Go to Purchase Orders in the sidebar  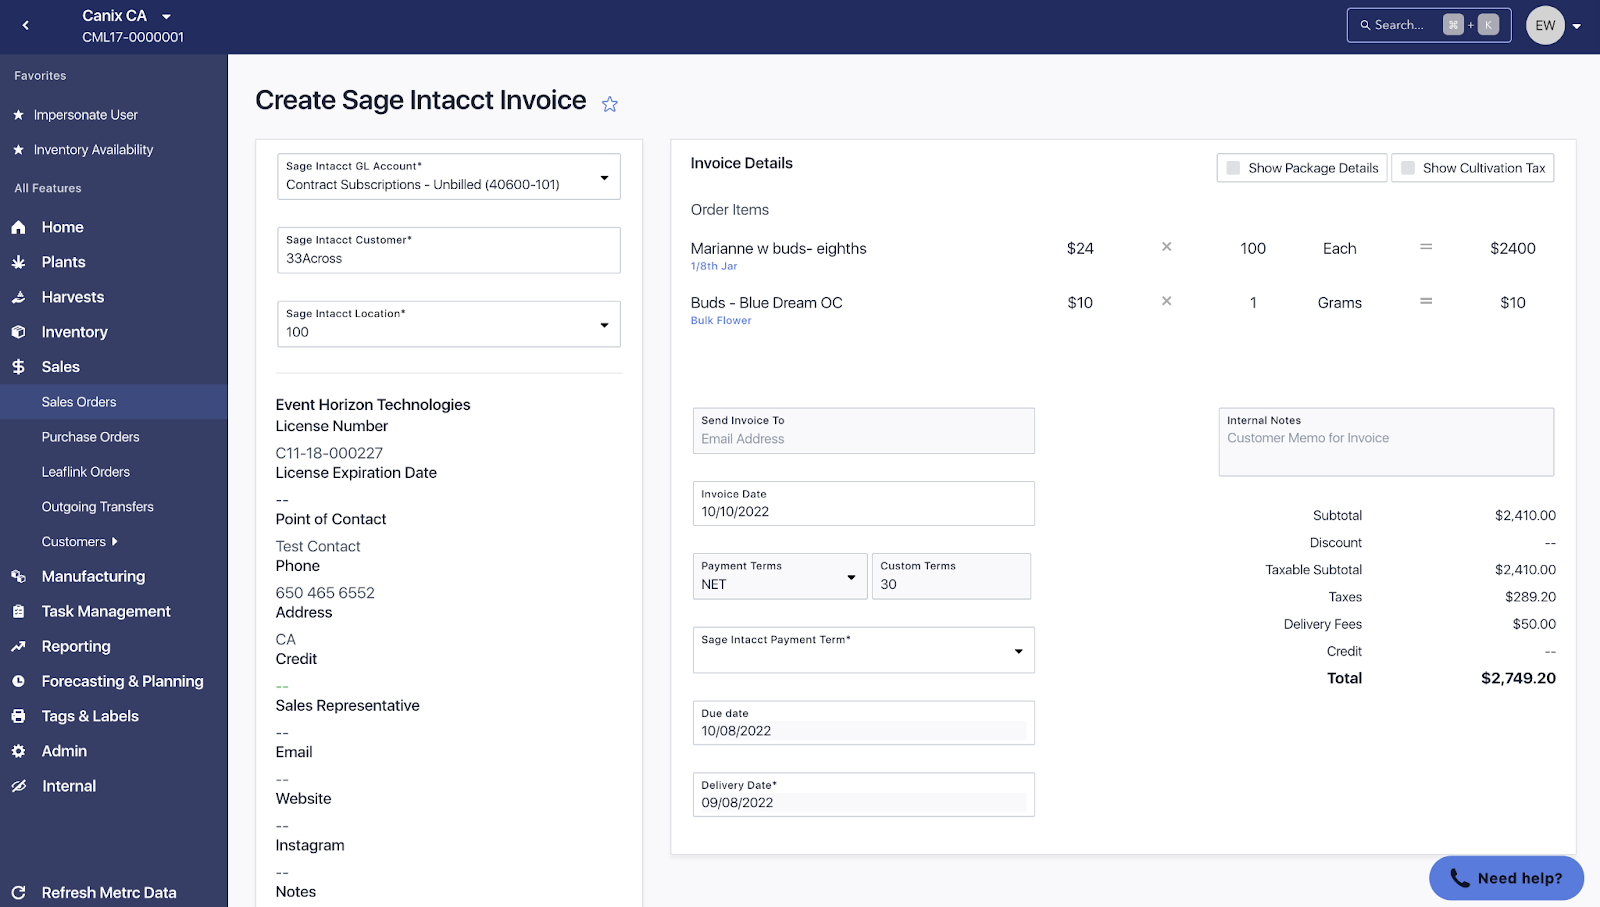[x=90, y=437]
